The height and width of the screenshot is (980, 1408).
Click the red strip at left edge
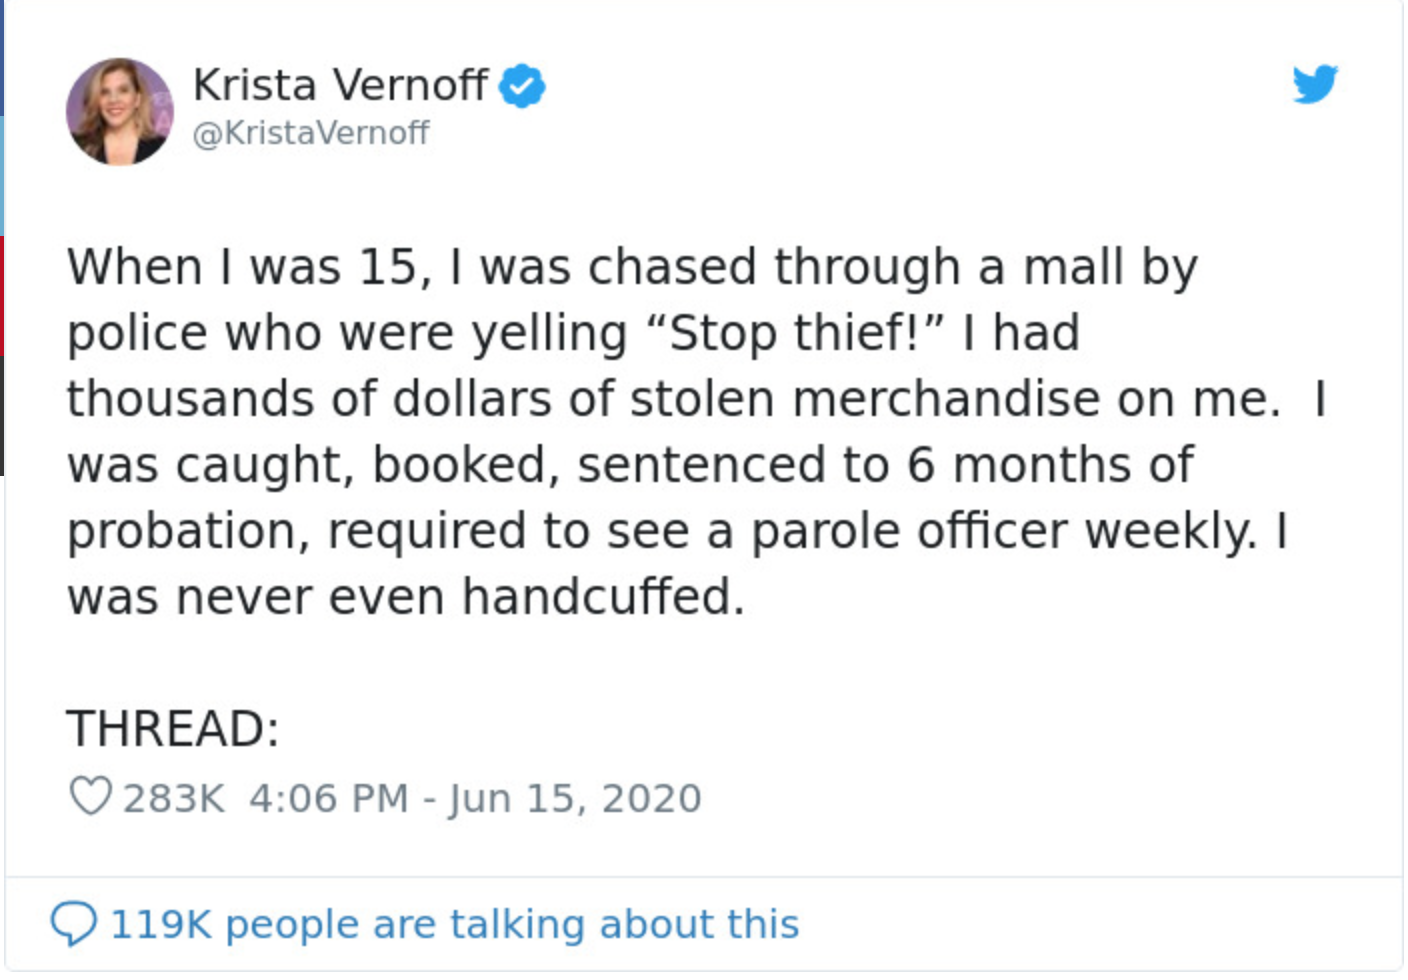tap(2, 295)
